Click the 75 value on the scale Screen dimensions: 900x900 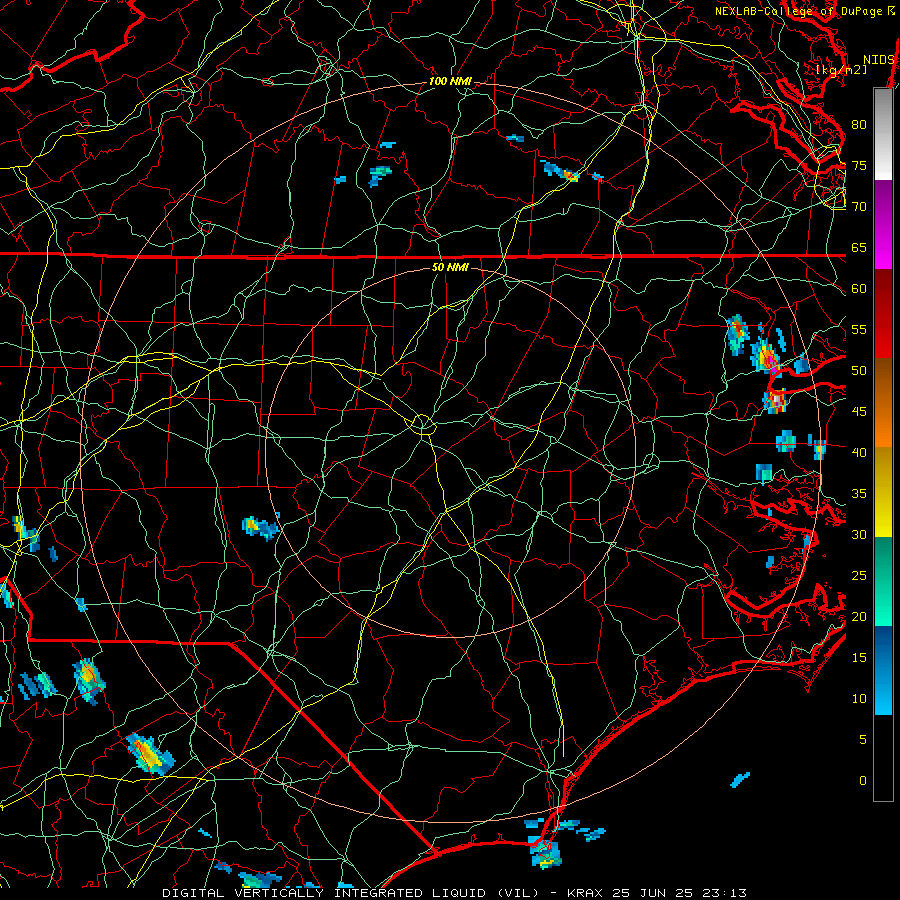tap(859, 166)
